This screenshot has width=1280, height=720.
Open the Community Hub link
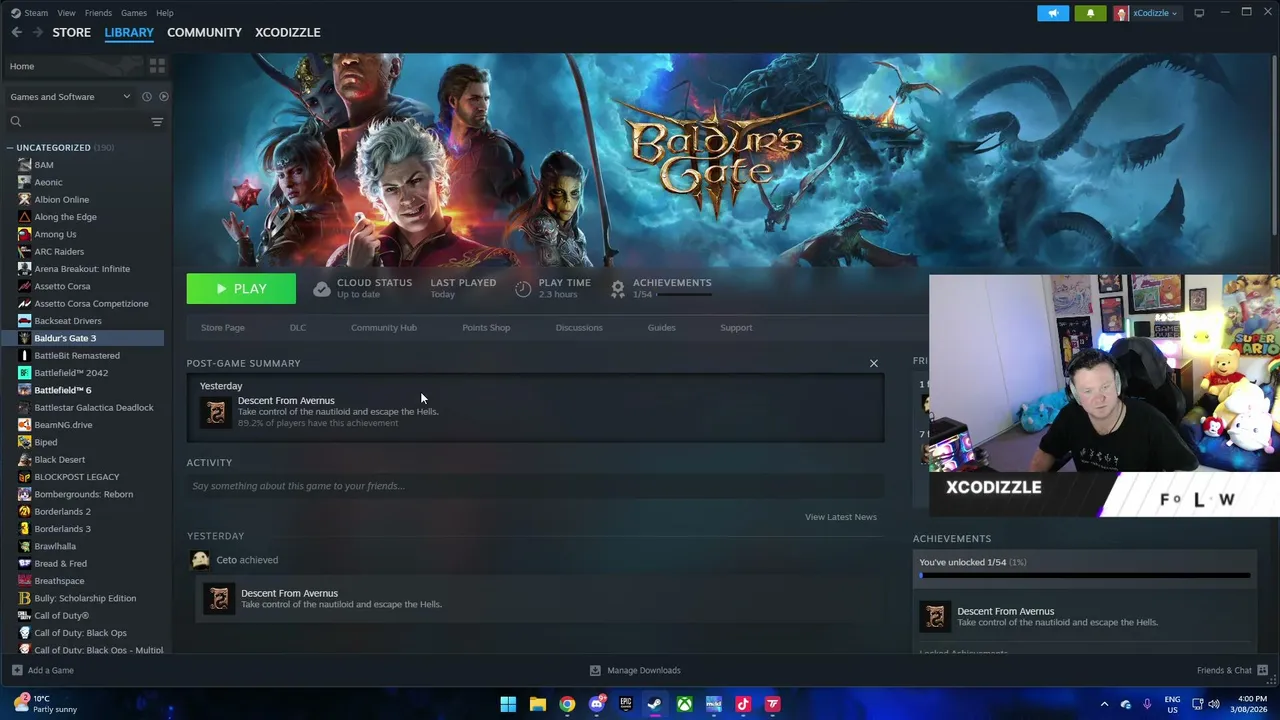point(384,328)
